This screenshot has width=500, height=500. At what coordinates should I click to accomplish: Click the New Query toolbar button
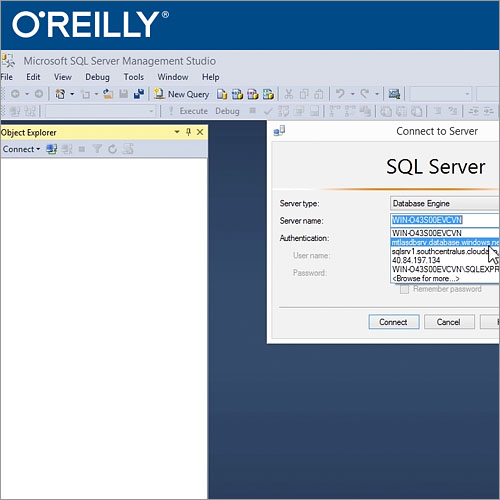[x=182, y=94]
